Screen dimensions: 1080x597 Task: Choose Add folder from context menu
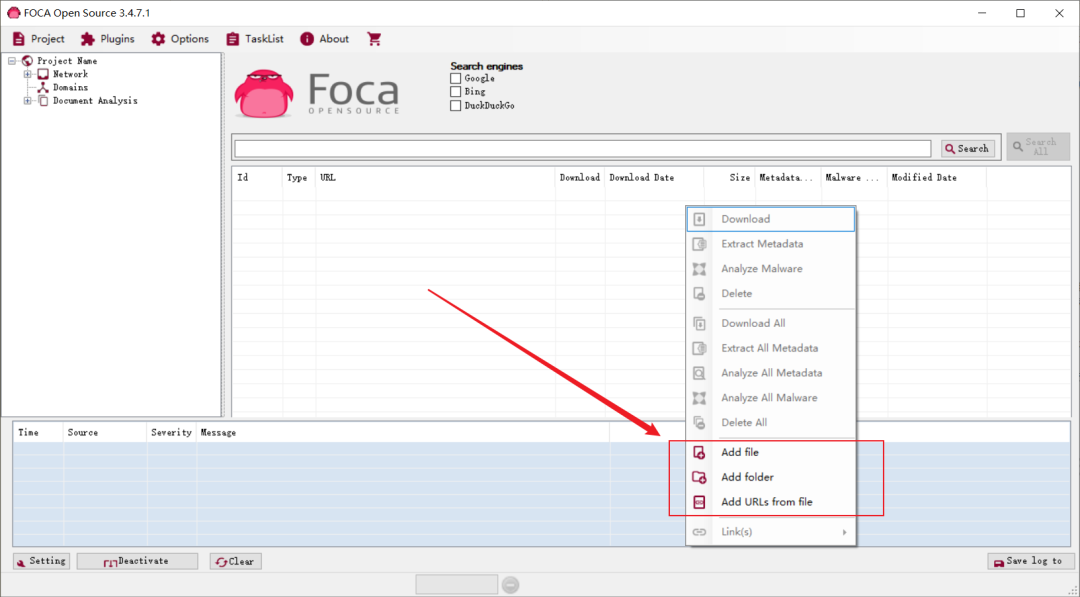point(771,477)
